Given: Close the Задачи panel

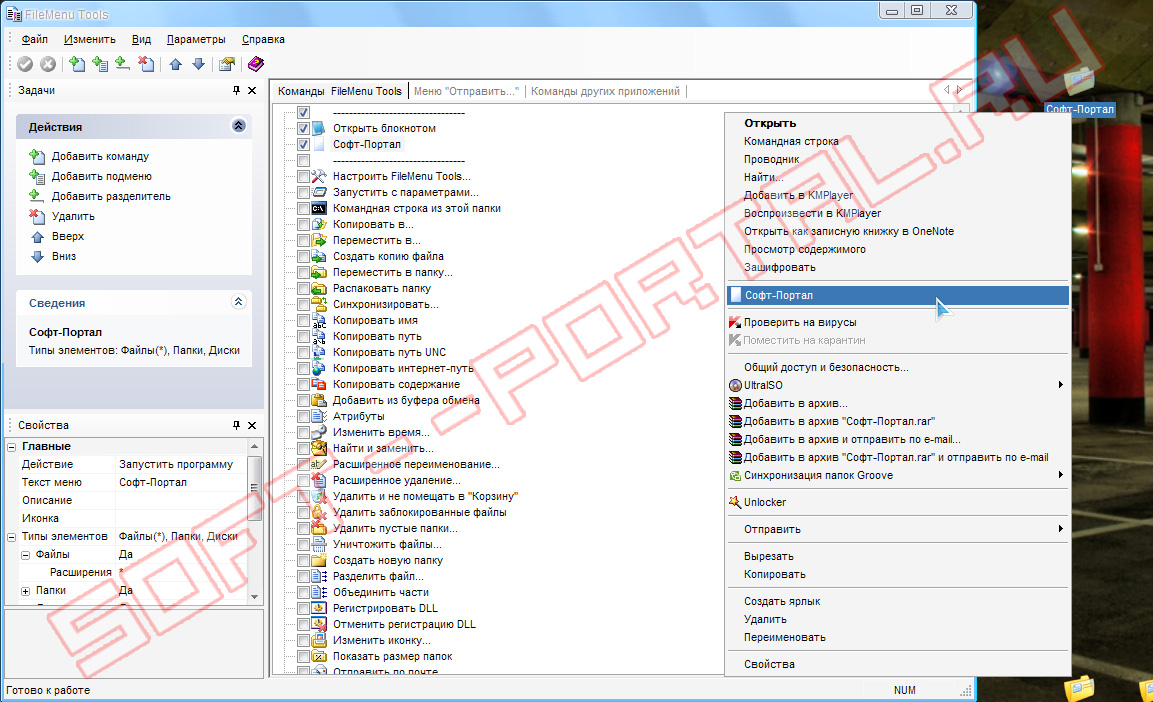Looking at the screenshot, I should click(252, 90).
